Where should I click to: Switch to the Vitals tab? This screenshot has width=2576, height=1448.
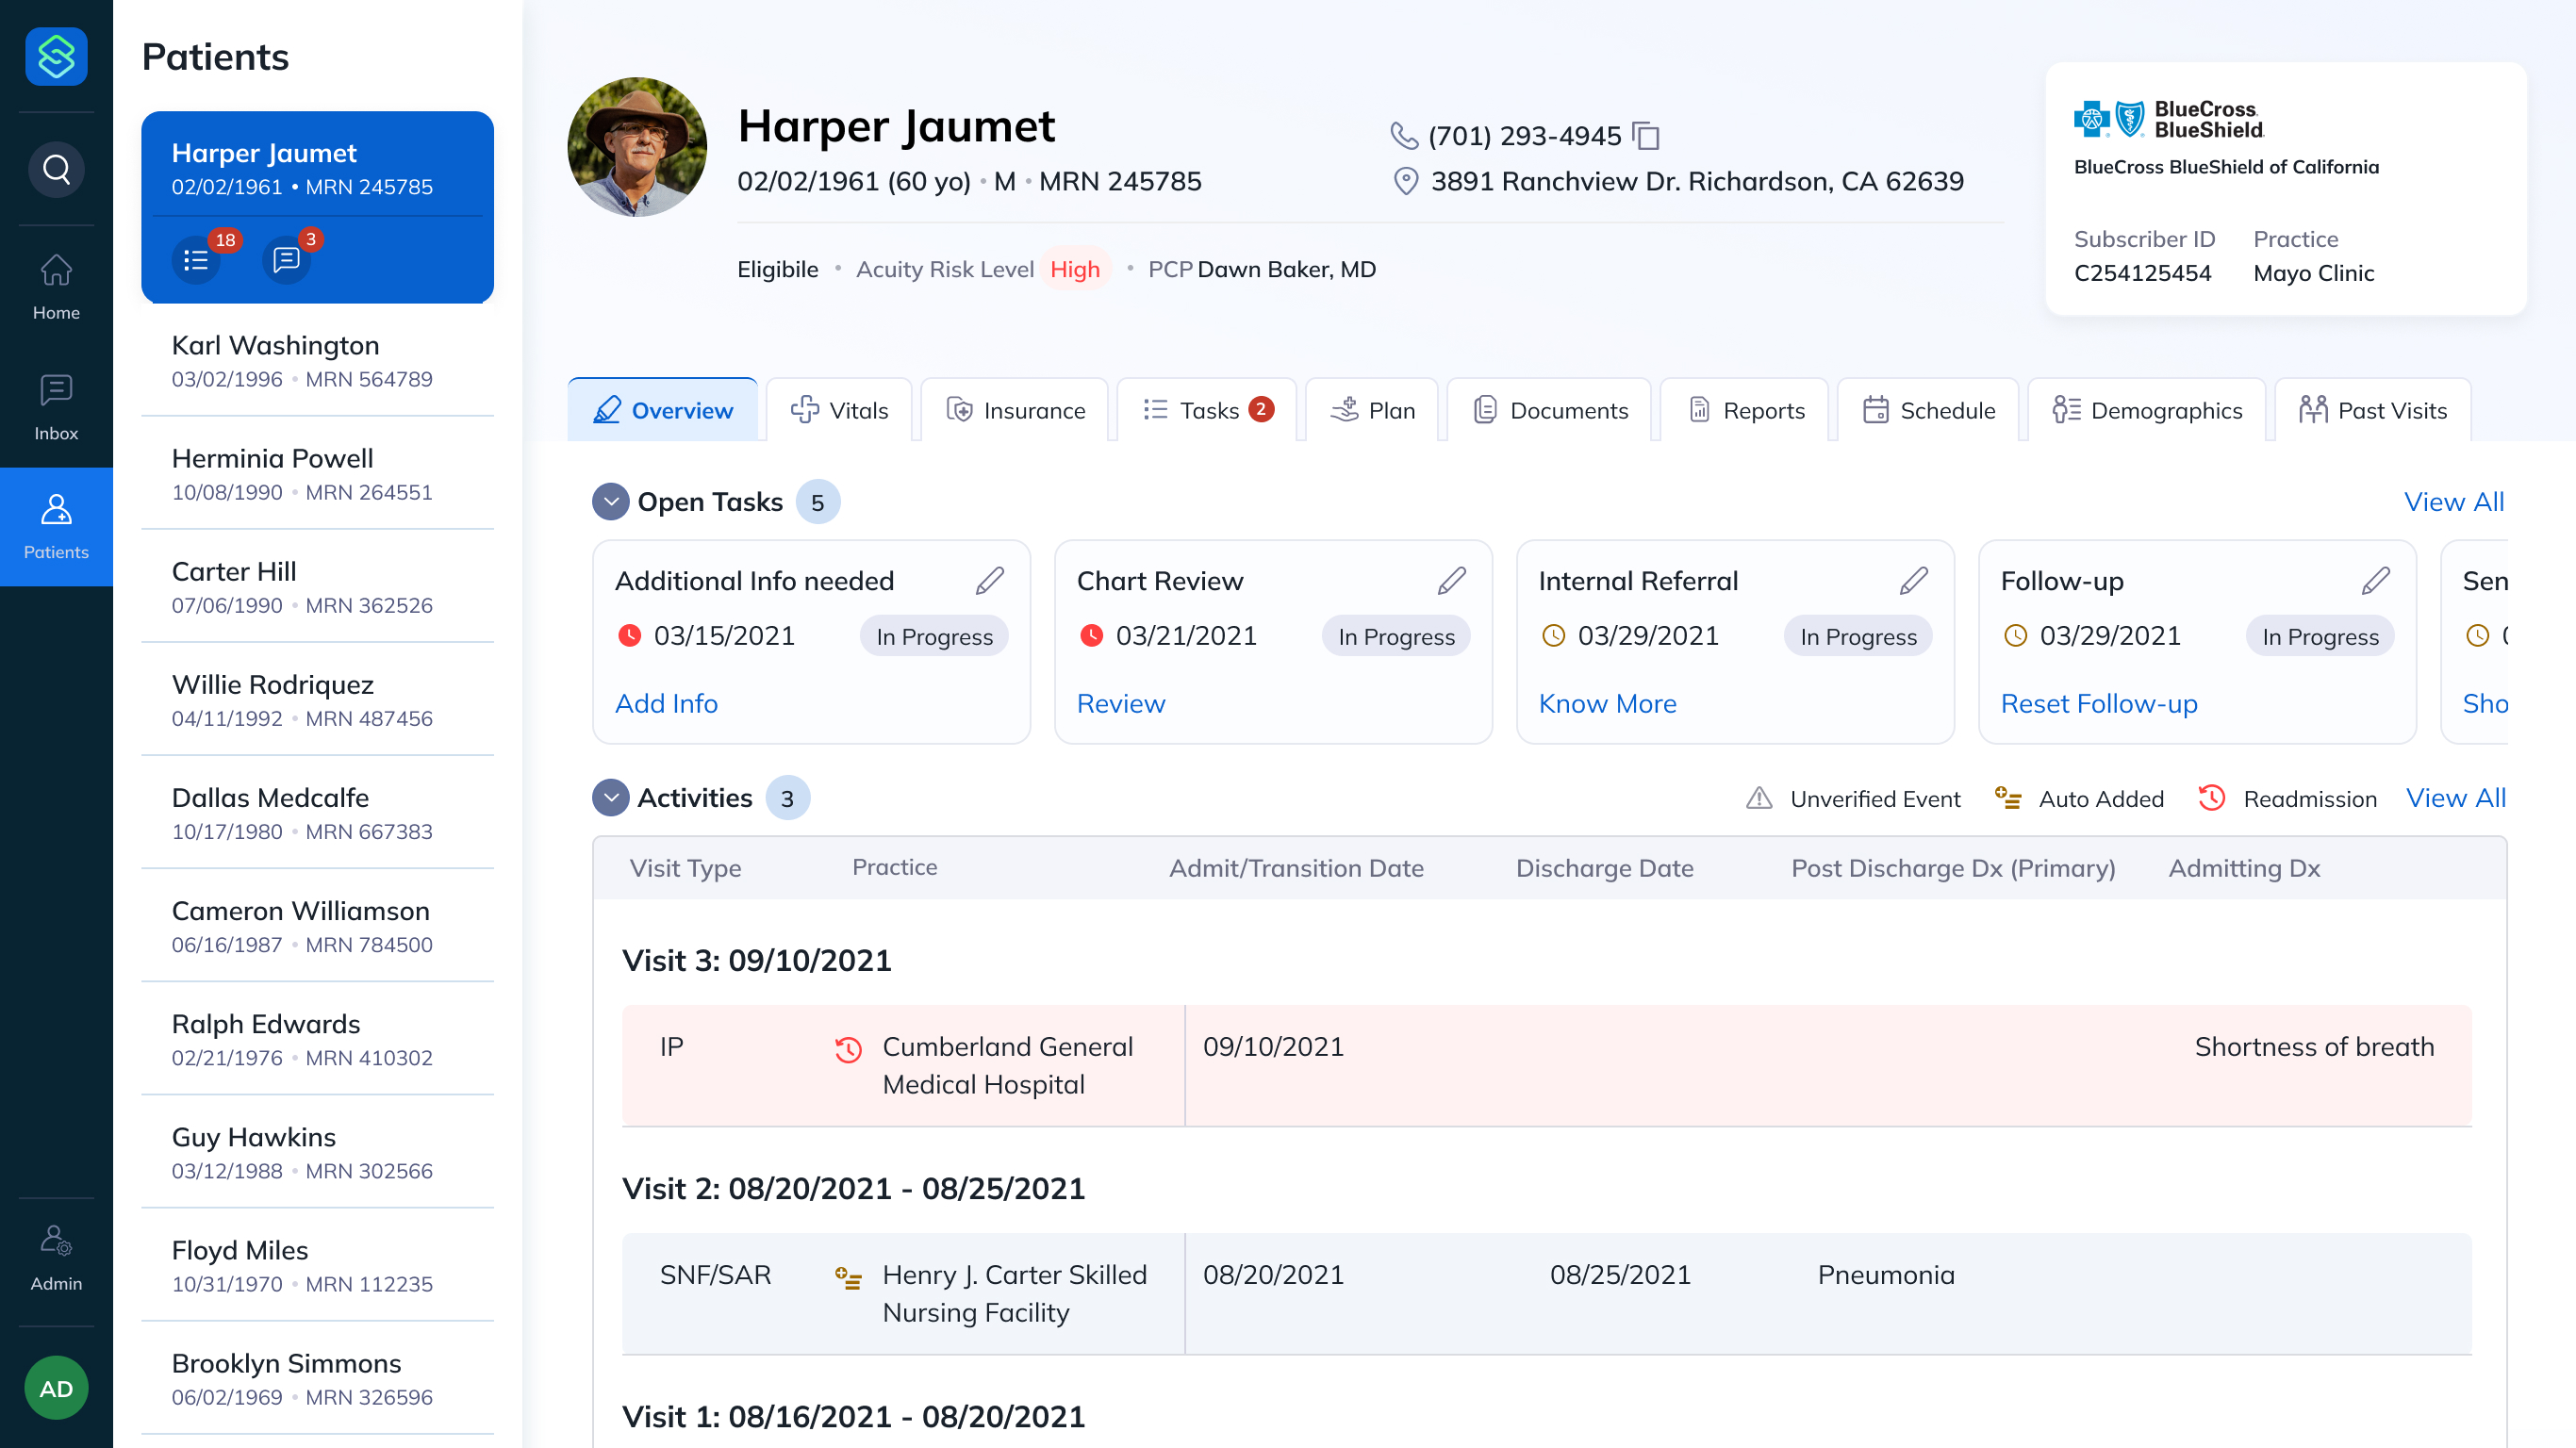click(839, 410)
